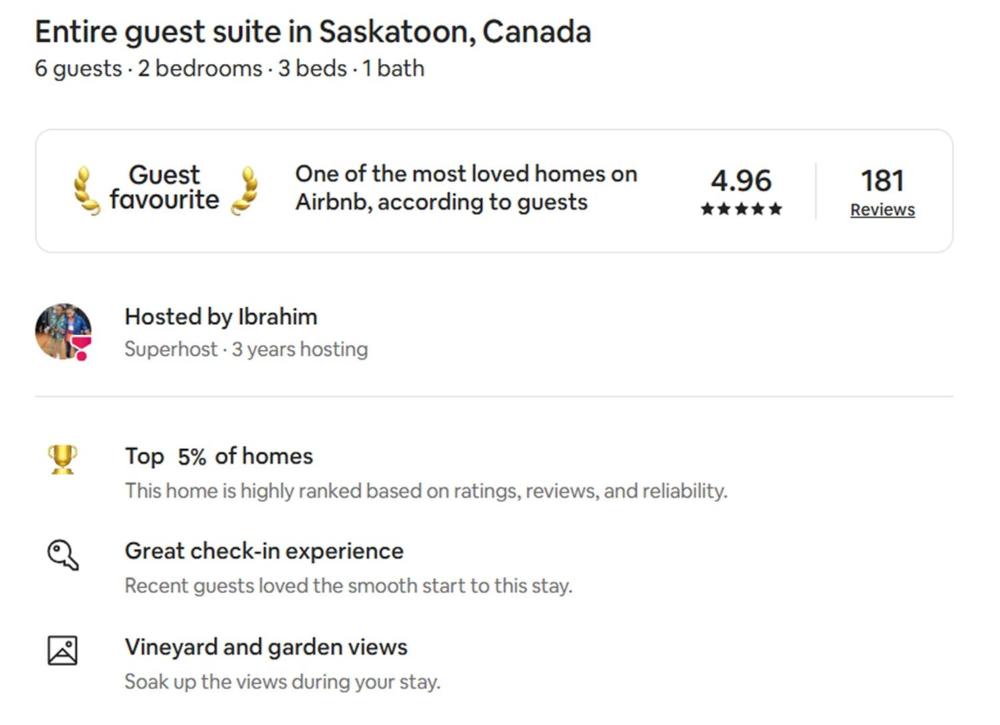Click the key icon for check-in experience

(62, 555)
